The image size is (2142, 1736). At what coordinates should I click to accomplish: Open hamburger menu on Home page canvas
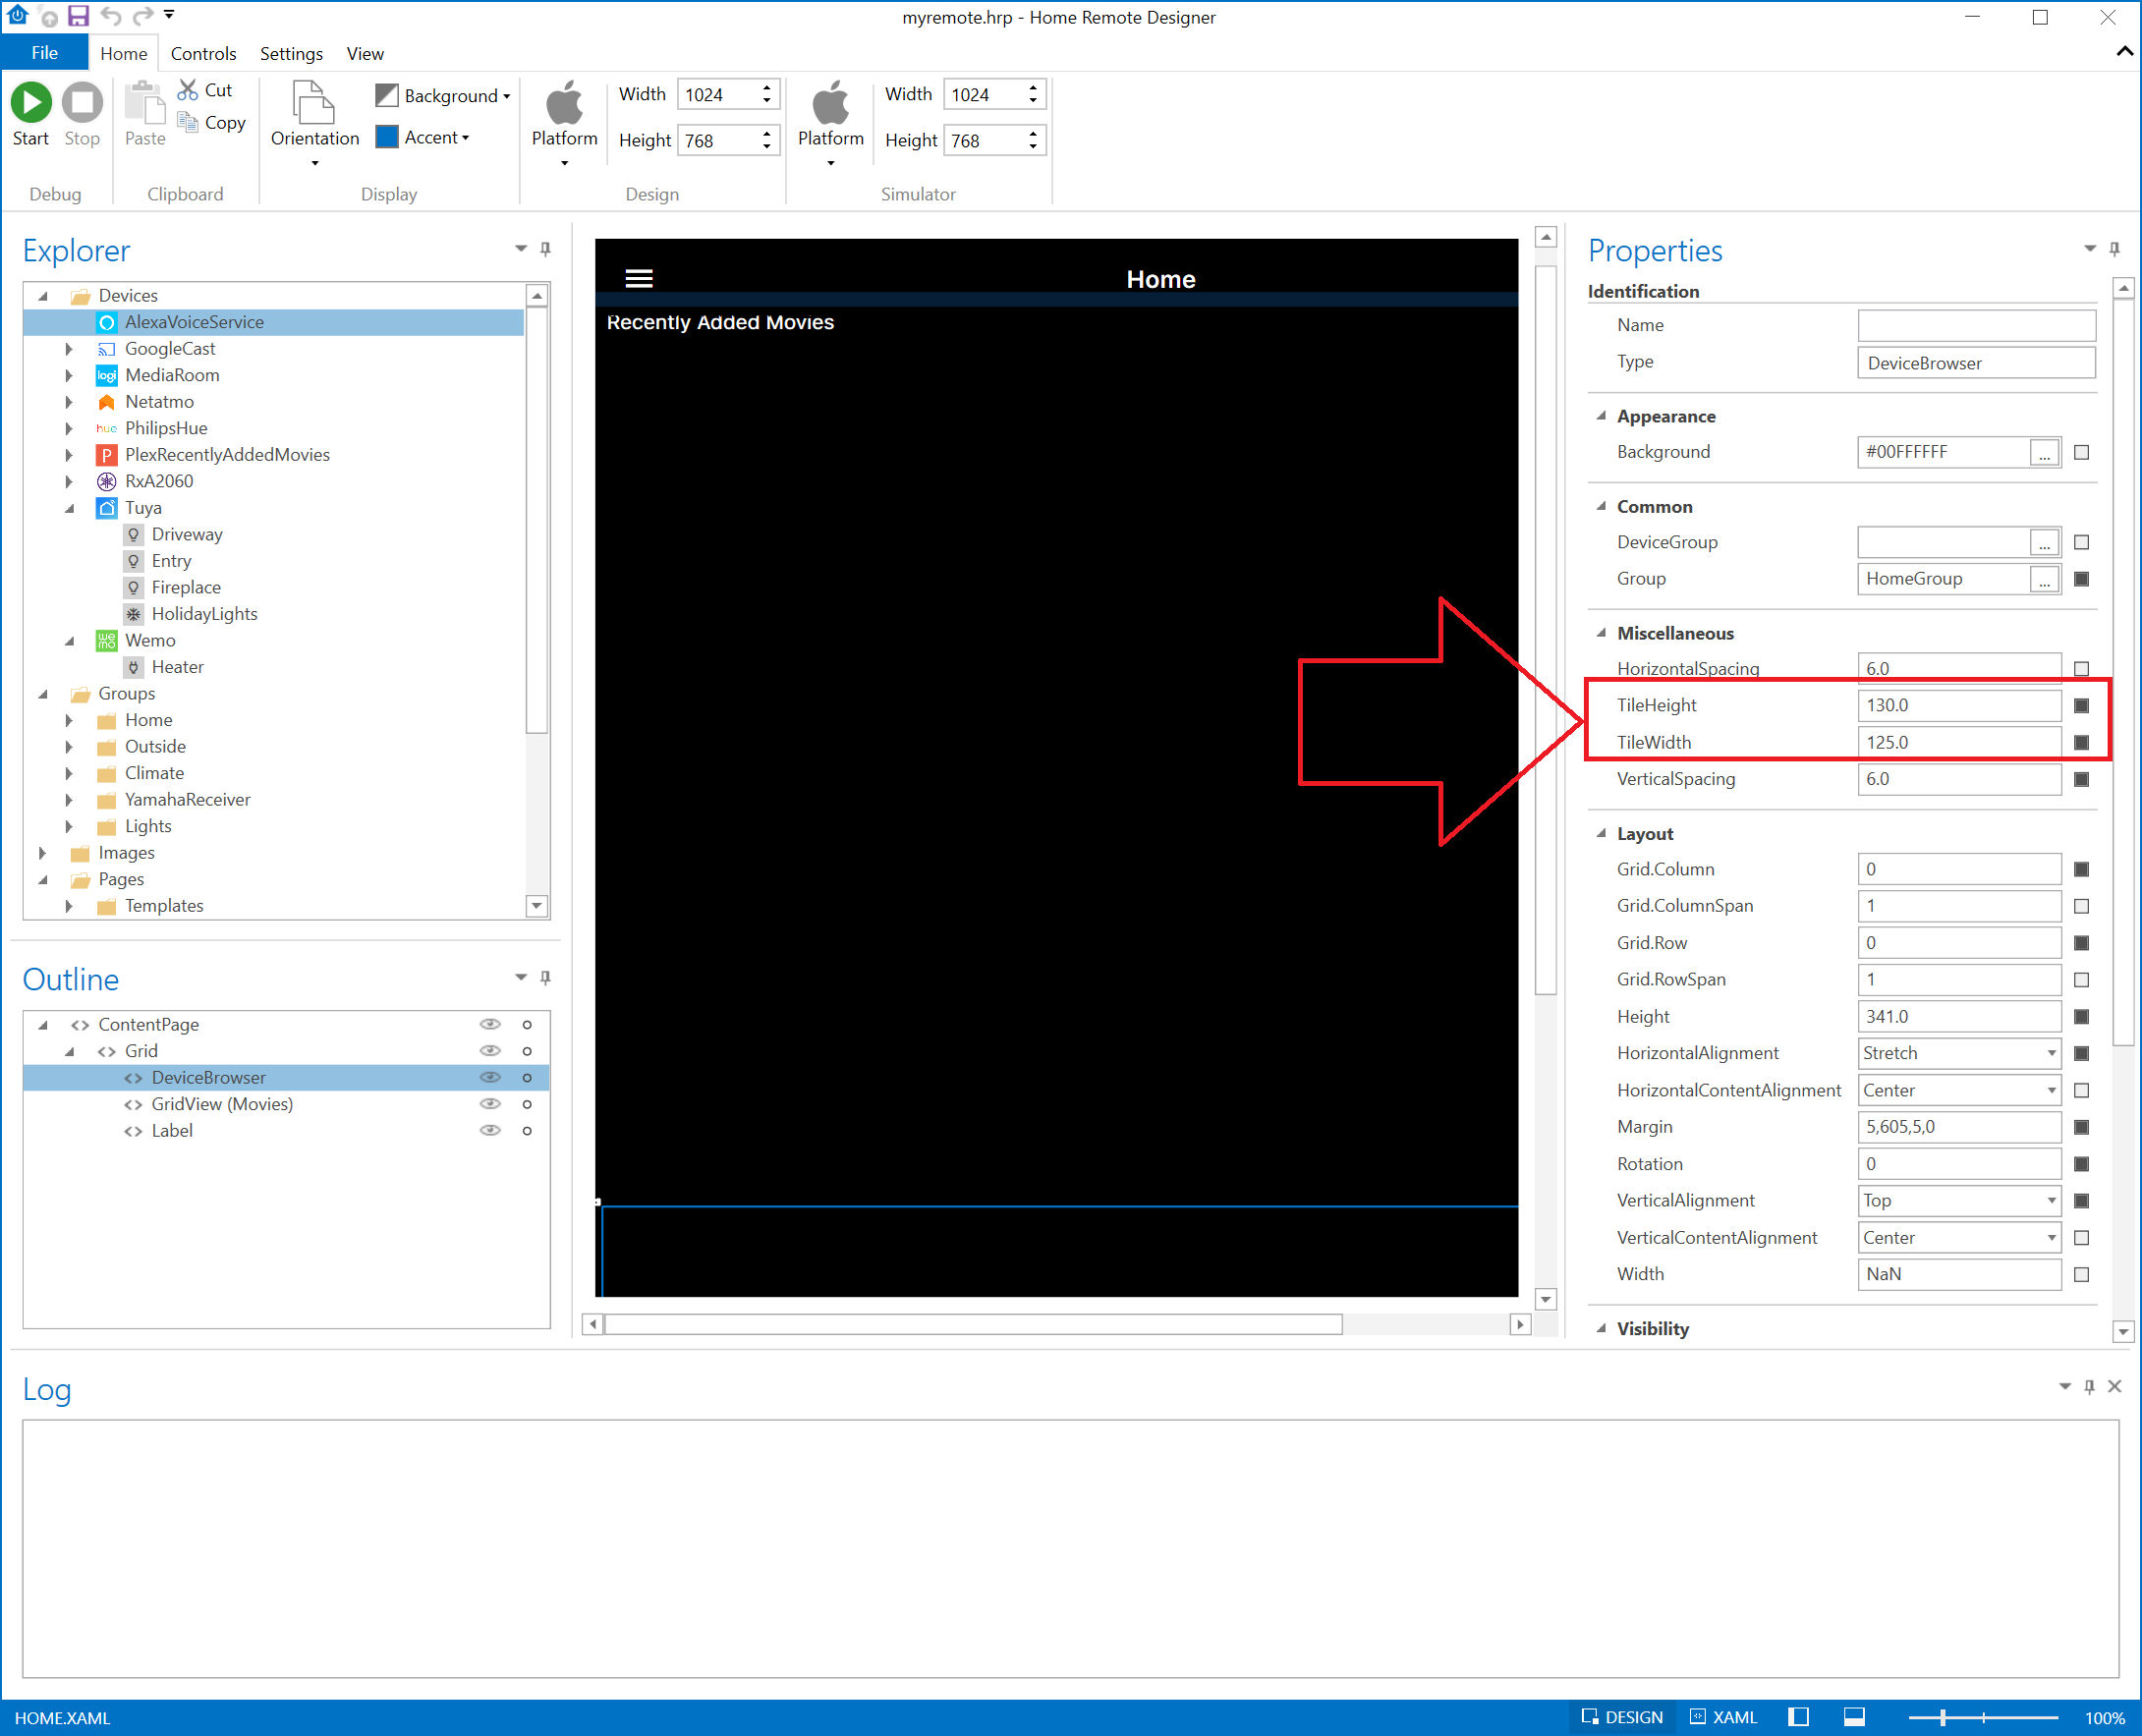tap(639, 279)
